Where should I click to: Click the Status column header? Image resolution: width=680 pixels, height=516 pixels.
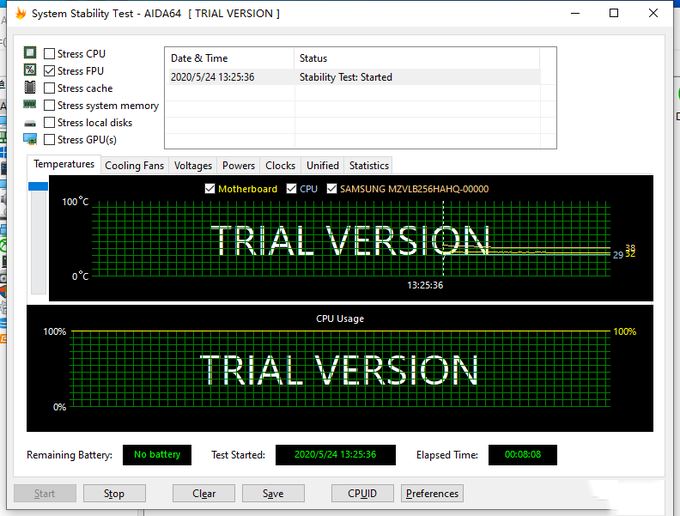point(417,58)
